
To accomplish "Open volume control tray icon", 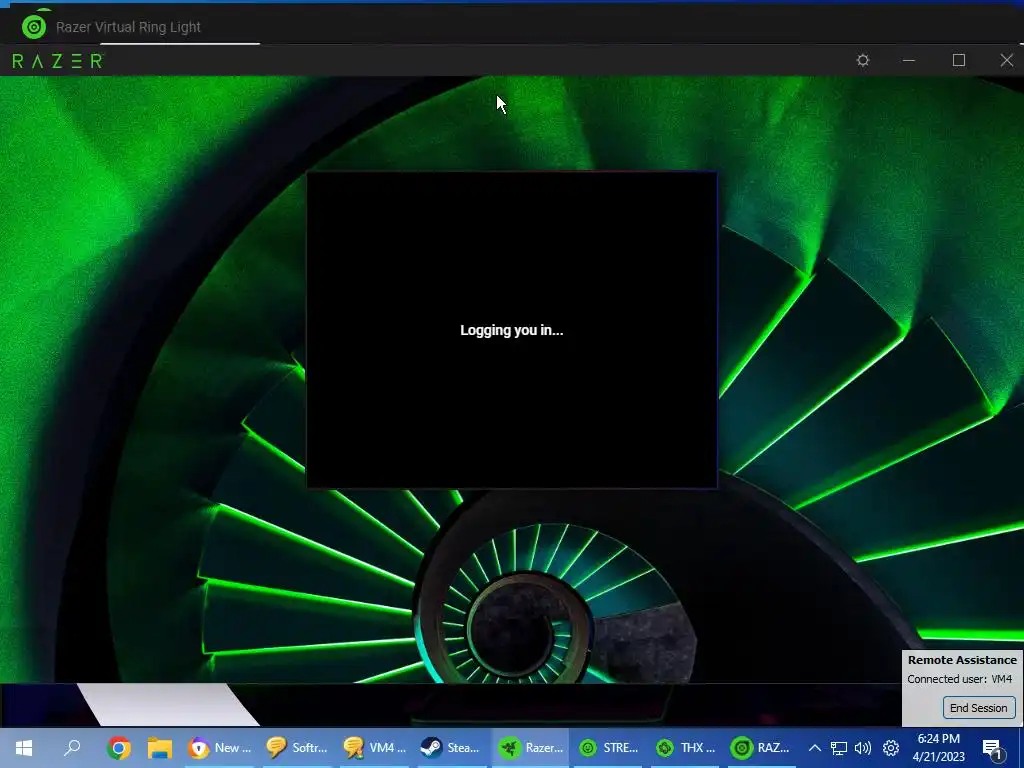I will pos(863,748).
